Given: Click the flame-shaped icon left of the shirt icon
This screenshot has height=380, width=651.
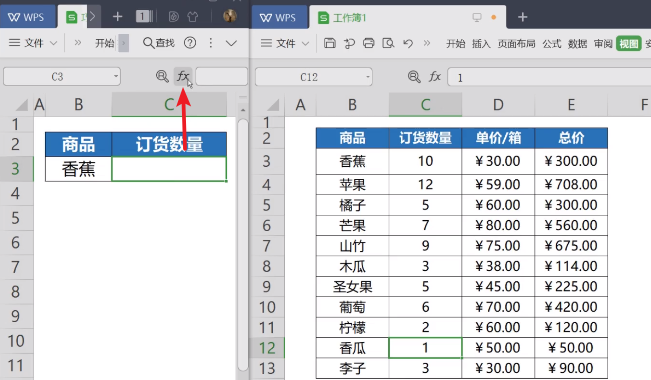Looking at the screenshot, I should point(174,17).
